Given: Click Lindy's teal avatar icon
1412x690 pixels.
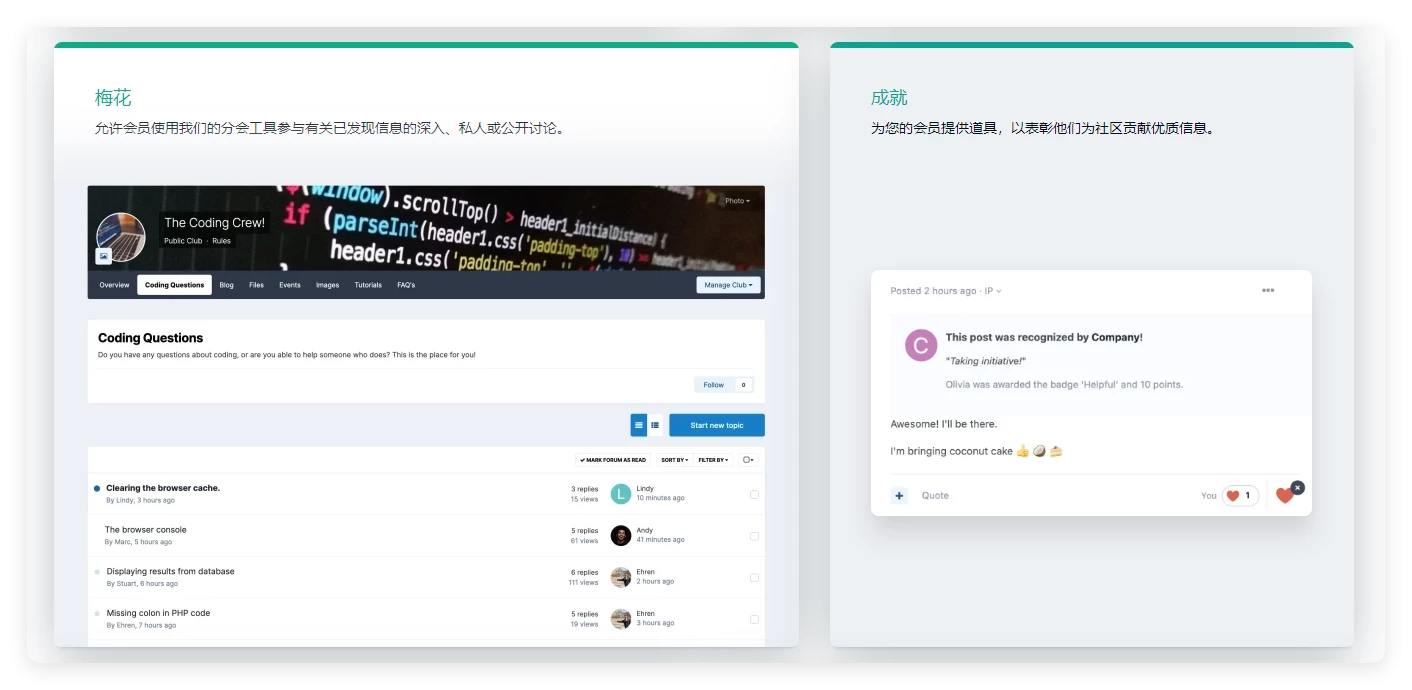Looking at the screenshot, I should [620, 493].
